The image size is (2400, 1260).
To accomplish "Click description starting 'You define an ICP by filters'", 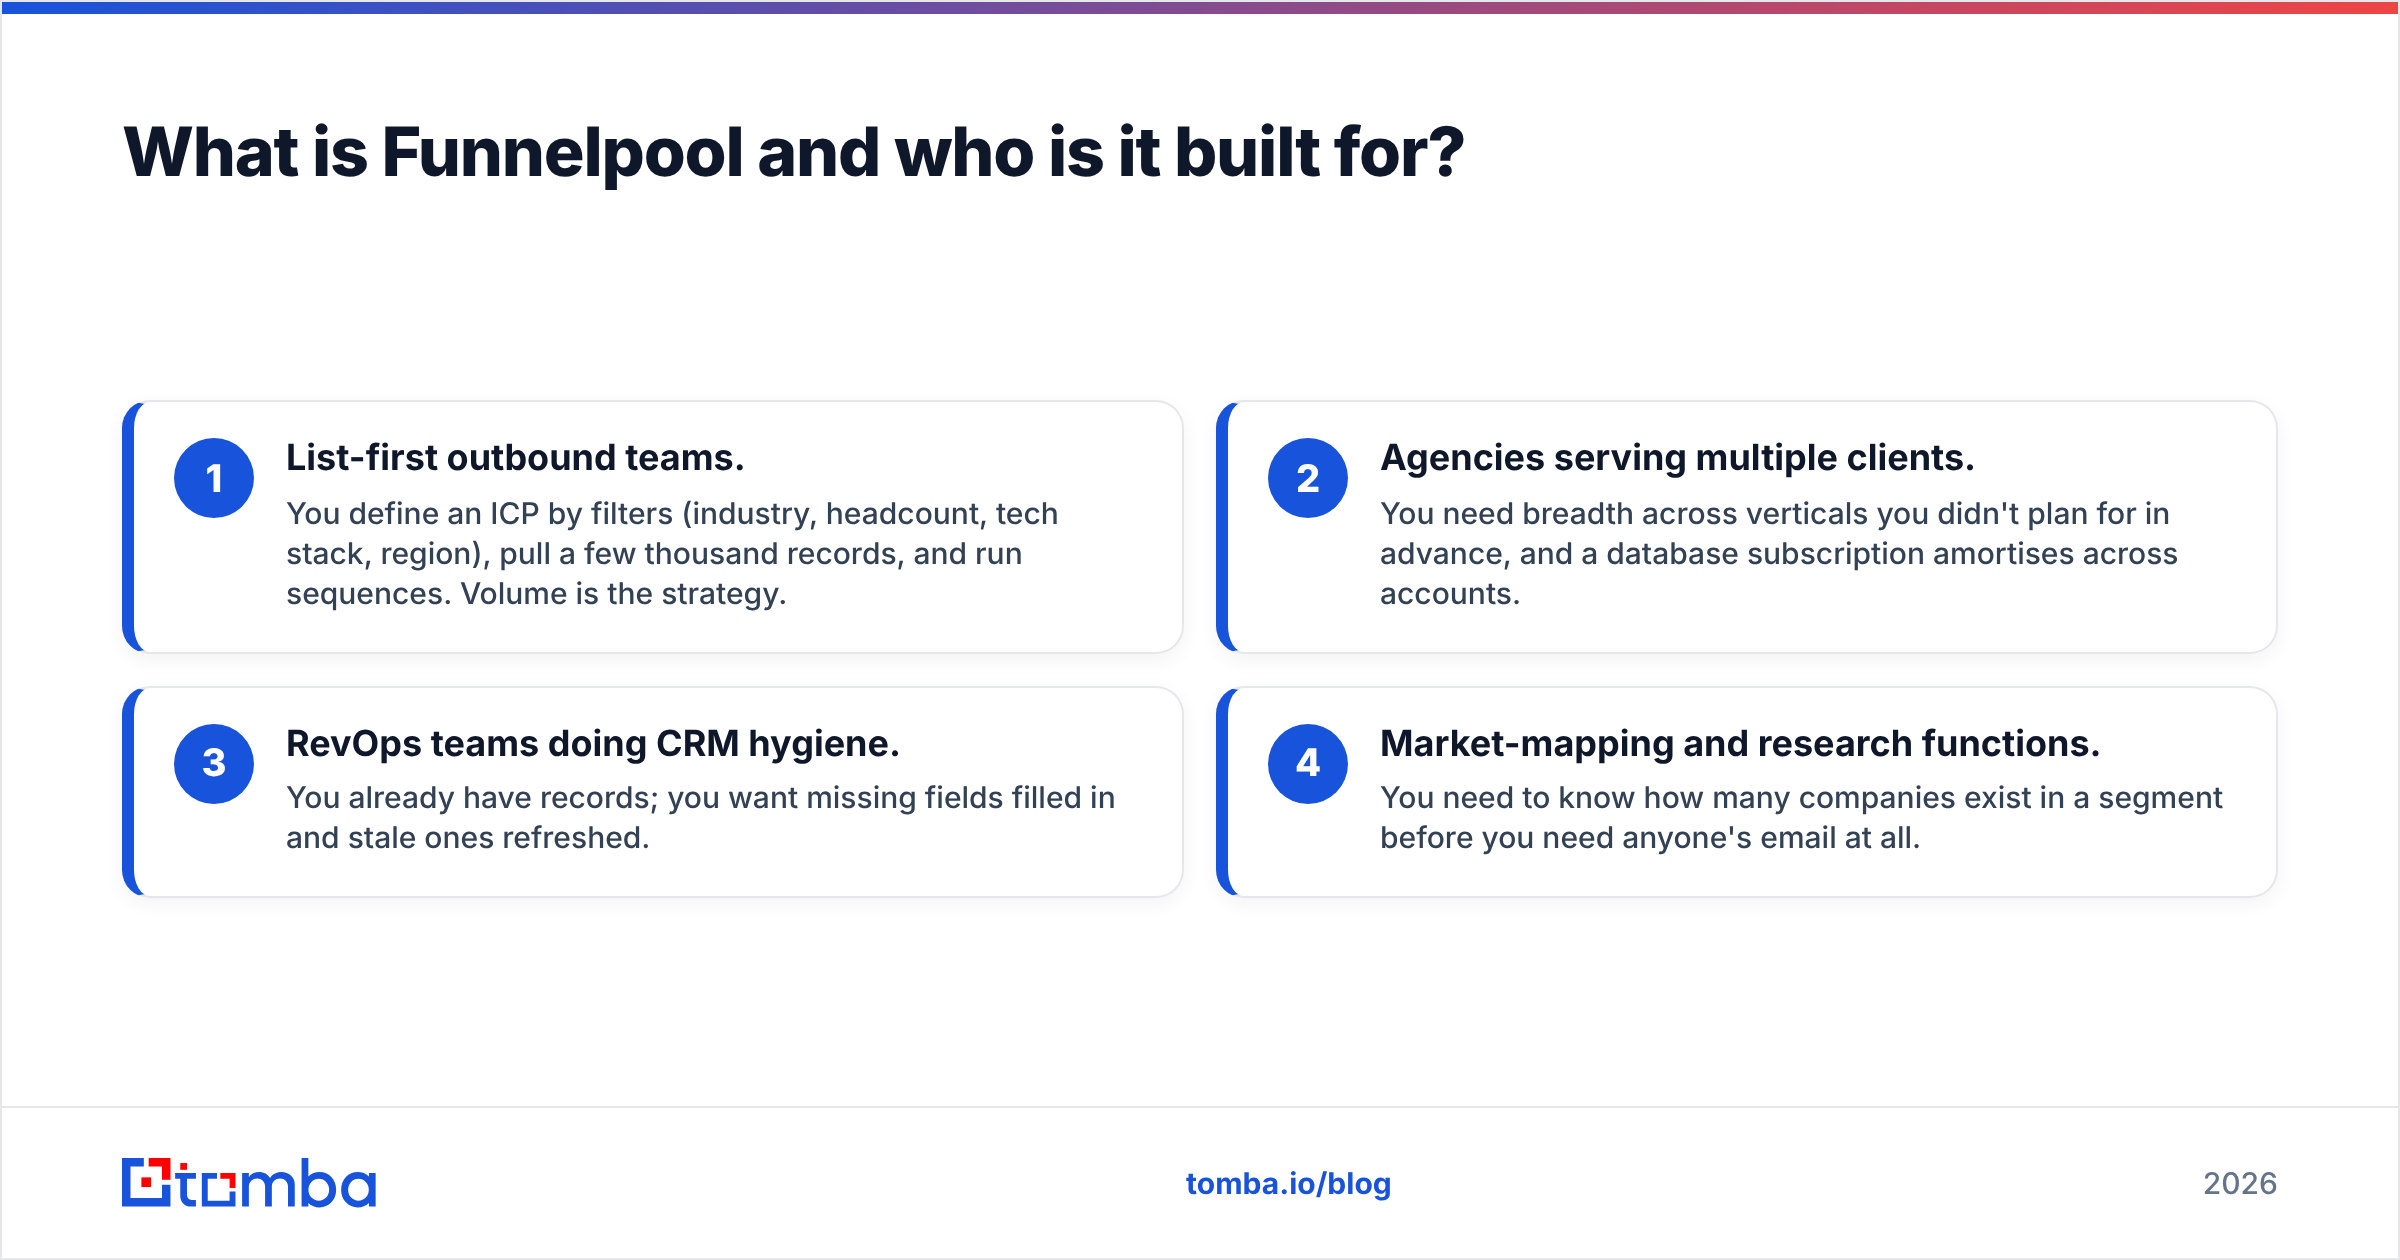I will [x=672, y=553].
